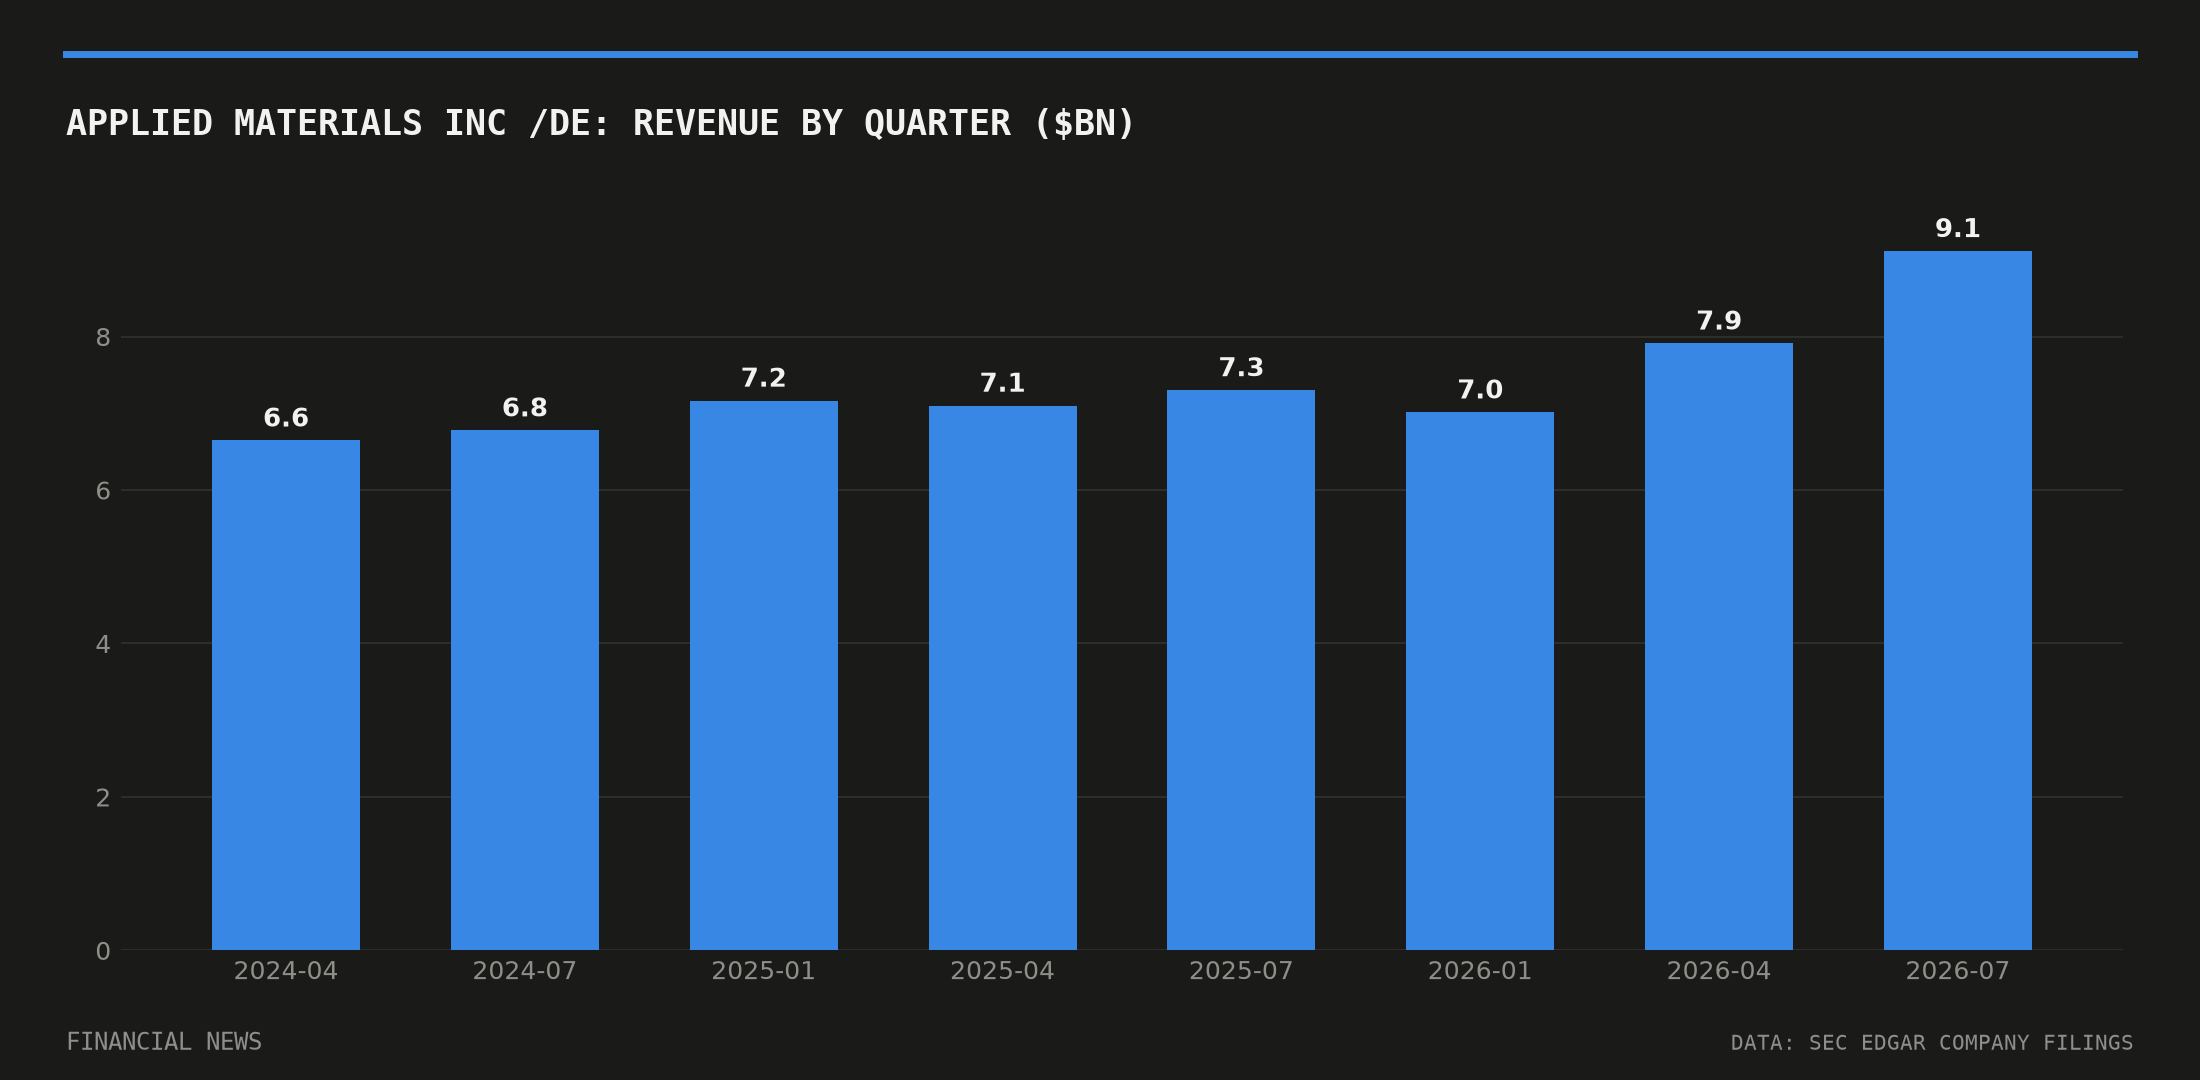Viewport: 2200px width, 1080px height.
Task: Select the 2024-07 revenue bar
Action: tap(525, 690)
